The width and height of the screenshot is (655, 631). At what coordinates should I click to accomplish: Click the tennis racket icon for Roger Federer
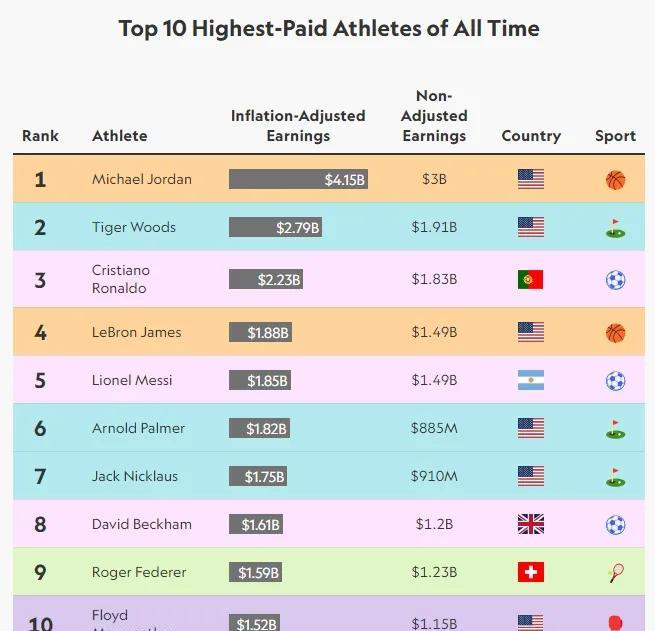click(x=616, y=573)
